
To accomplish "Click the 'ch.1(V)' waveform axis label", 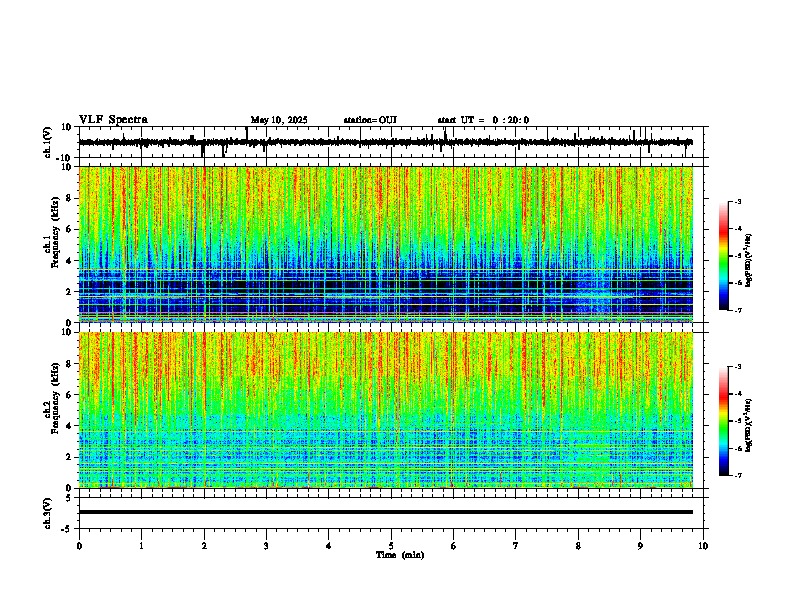I will [x=48, y=142].
